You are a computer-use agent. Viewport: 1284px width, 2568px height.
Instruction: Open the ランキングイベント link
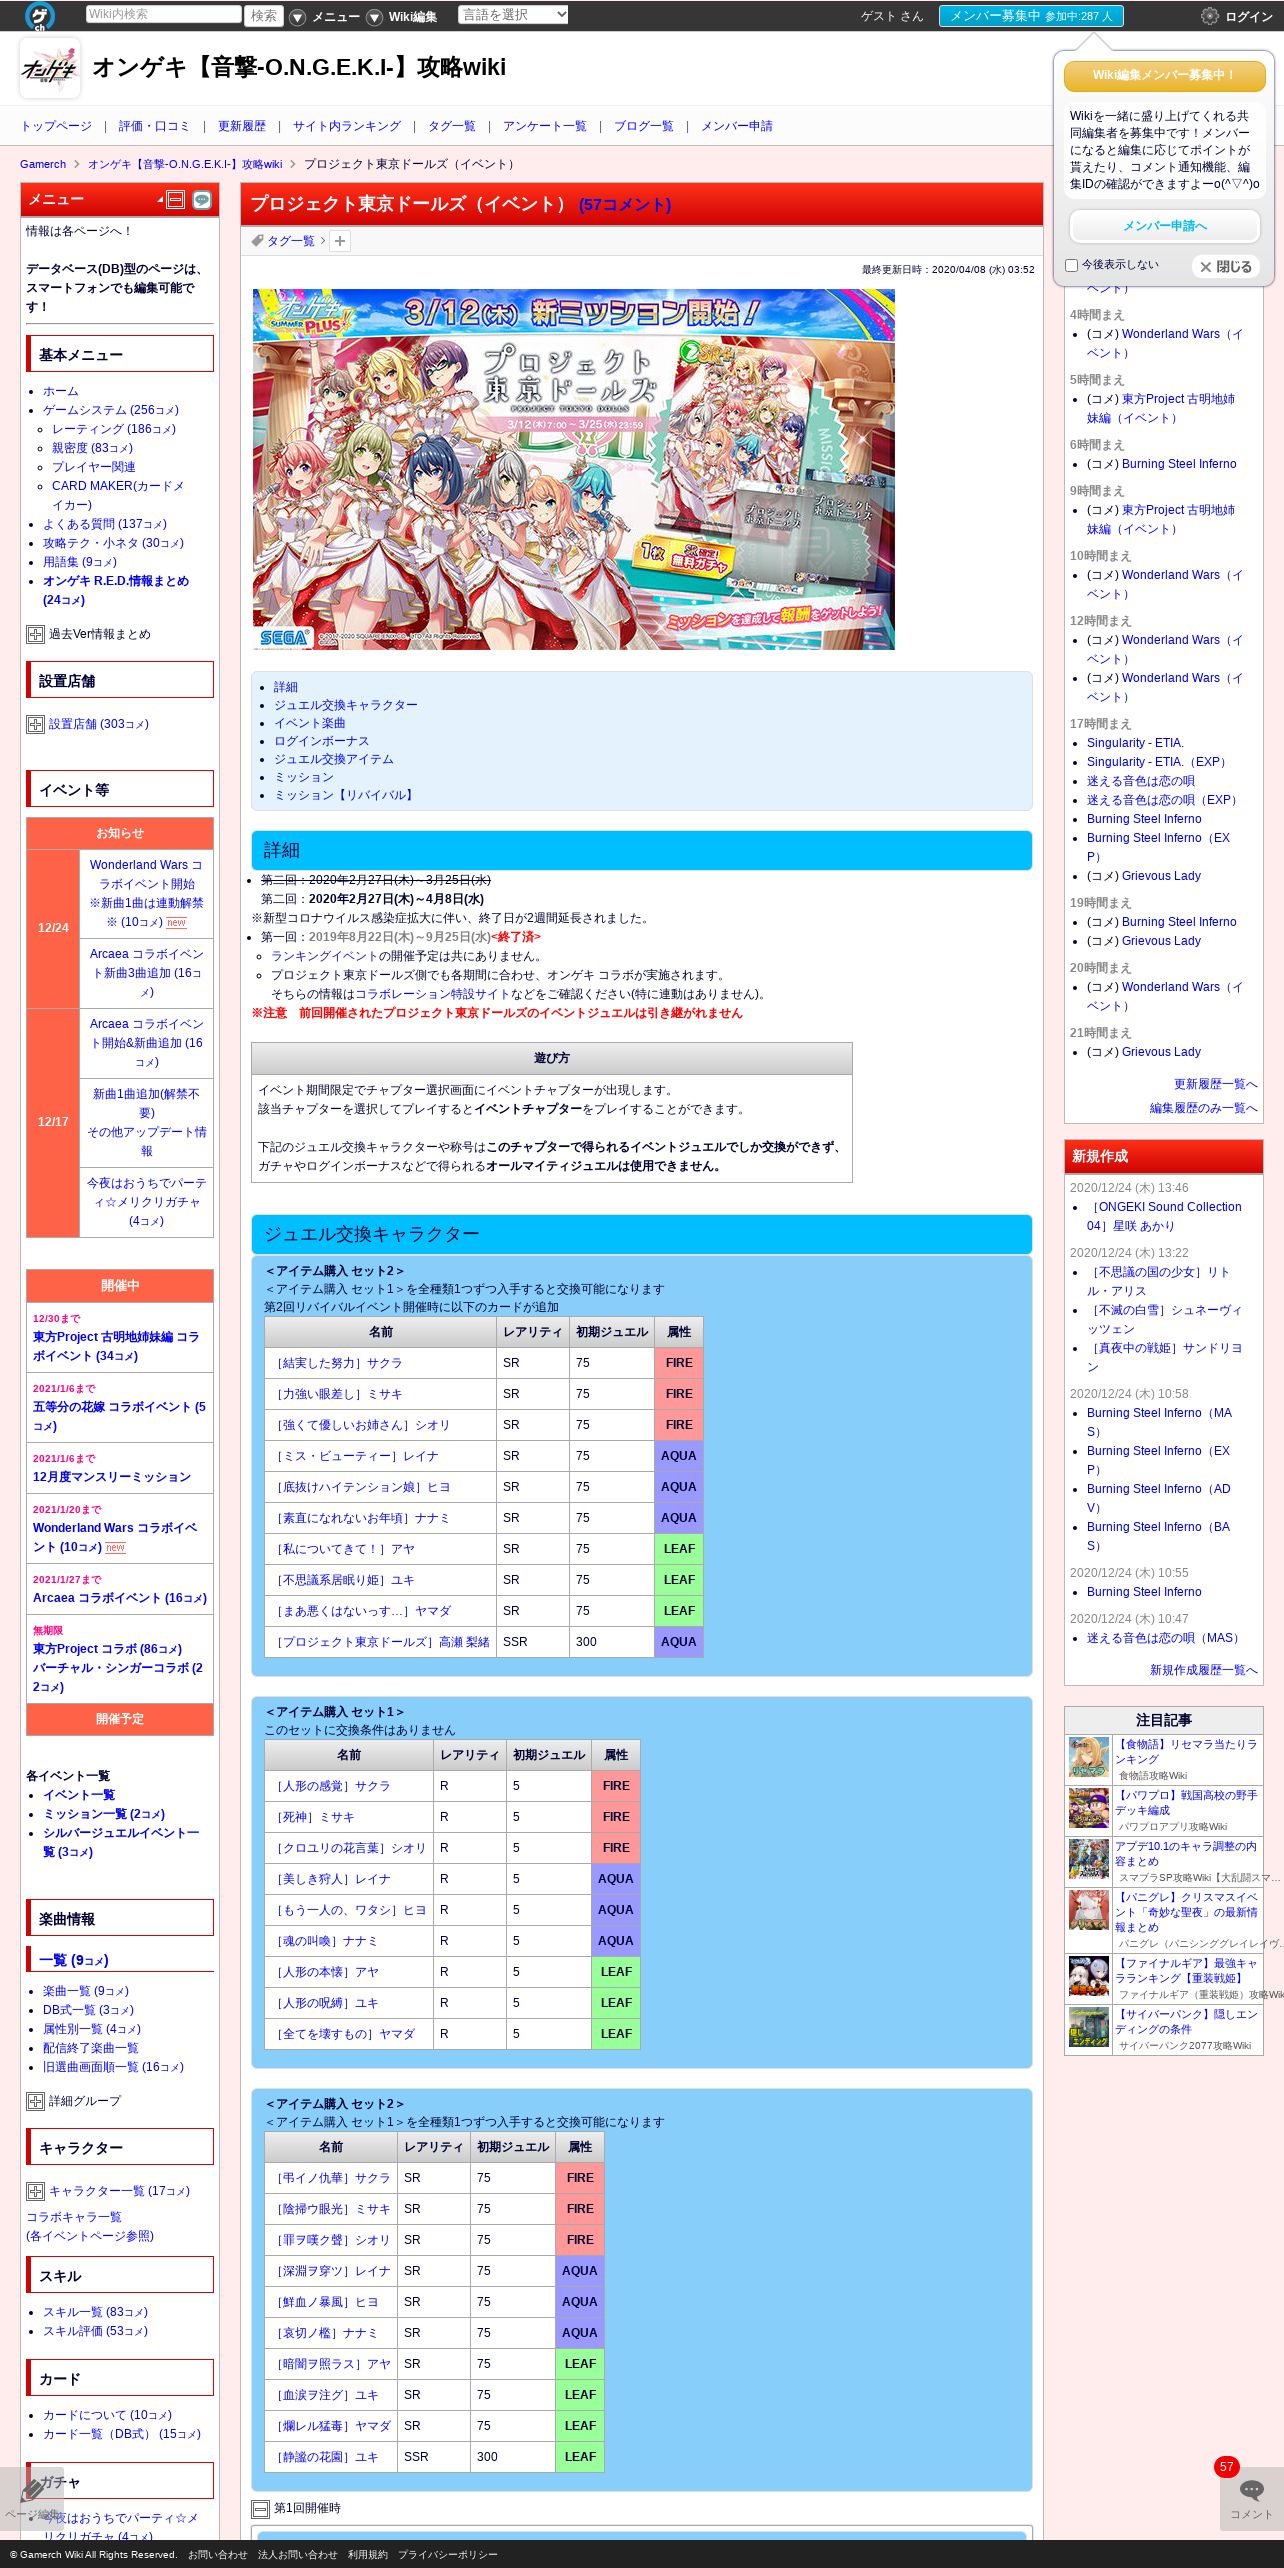(324, 956)
